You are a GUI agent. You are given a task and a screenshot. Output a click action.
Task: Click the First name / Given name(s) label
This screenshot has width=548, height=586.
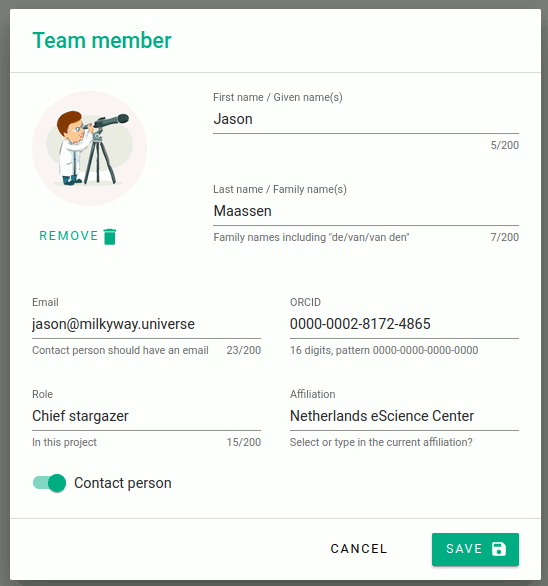point(278,97)
